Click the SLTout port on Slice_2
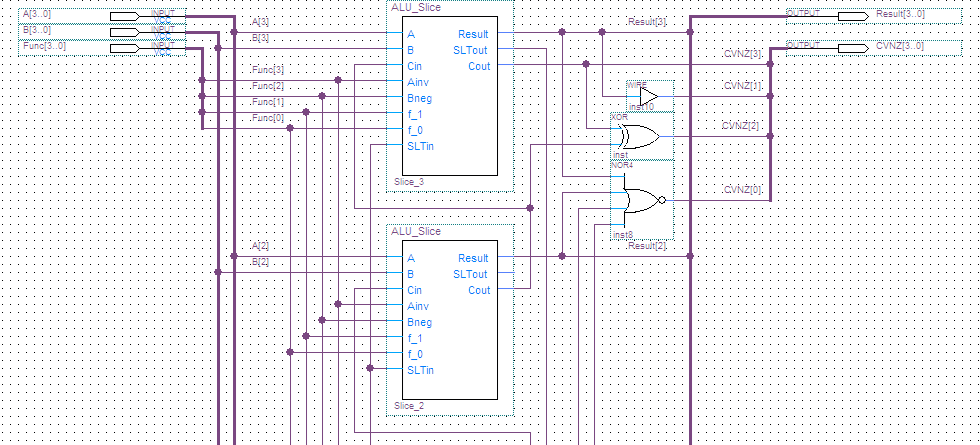 coord(471,274)
